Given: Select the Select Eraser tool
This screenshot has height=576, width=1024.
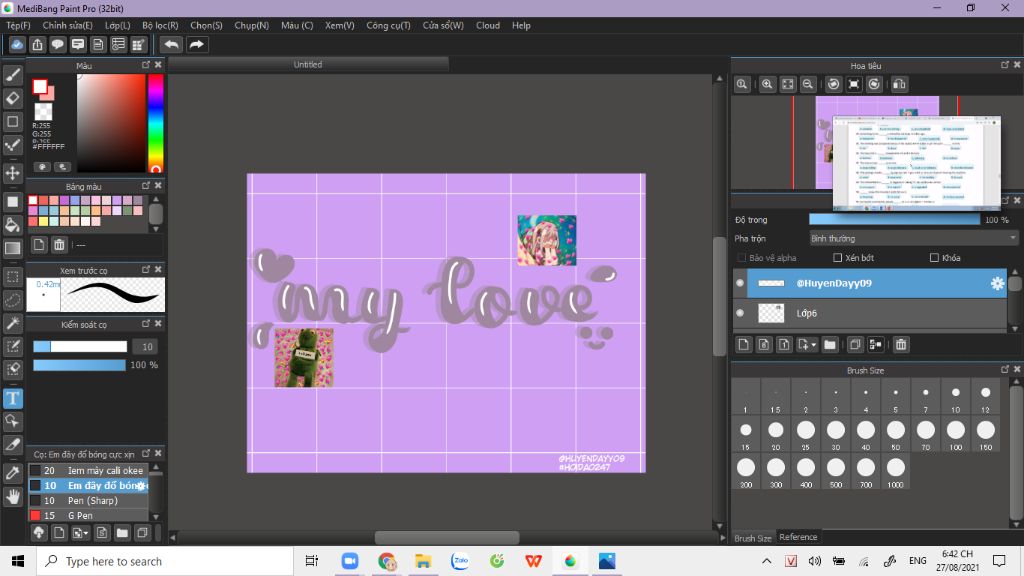Looking at the screenshot, I should (x=12, y=370).
